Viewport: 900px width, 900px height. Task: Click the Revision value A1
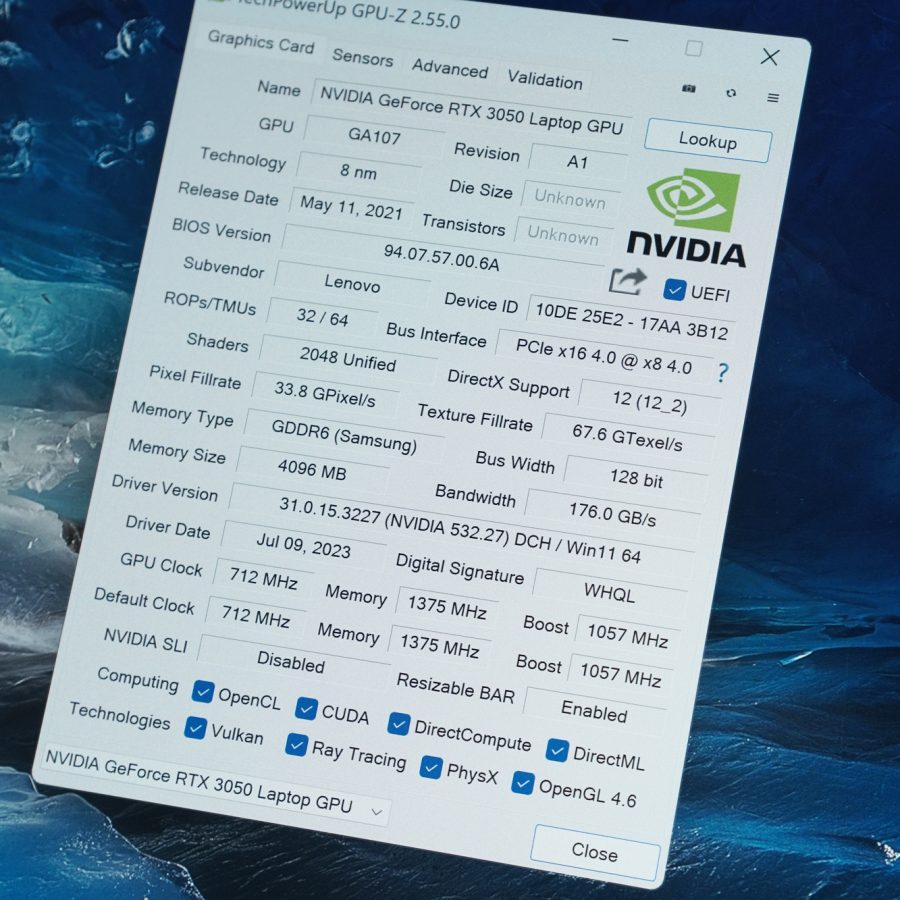(x=577, y=162)
